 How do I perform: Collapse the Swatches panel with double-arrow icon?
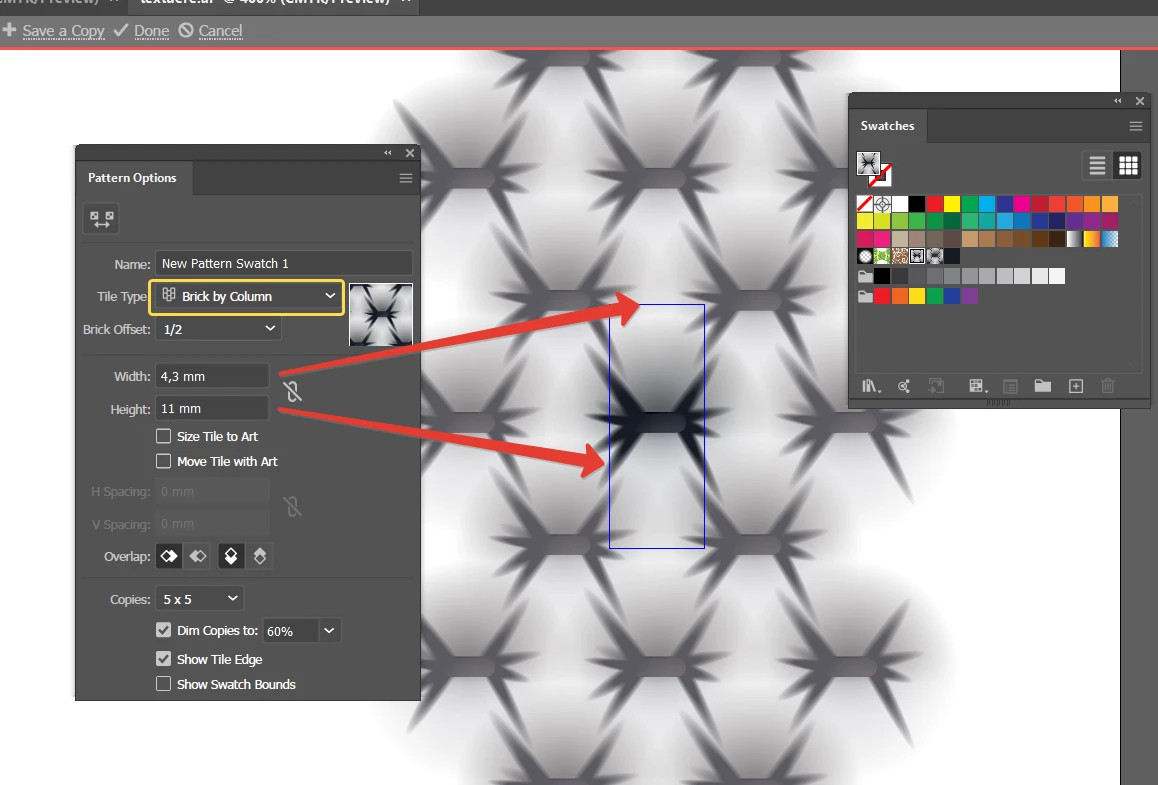click(x=1117, y=100)
